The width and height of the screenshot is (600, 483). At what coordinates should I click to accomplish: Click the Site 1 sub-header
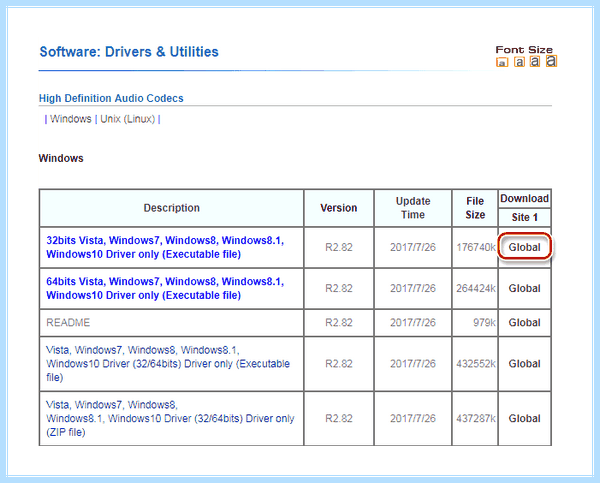click(524, 217)
